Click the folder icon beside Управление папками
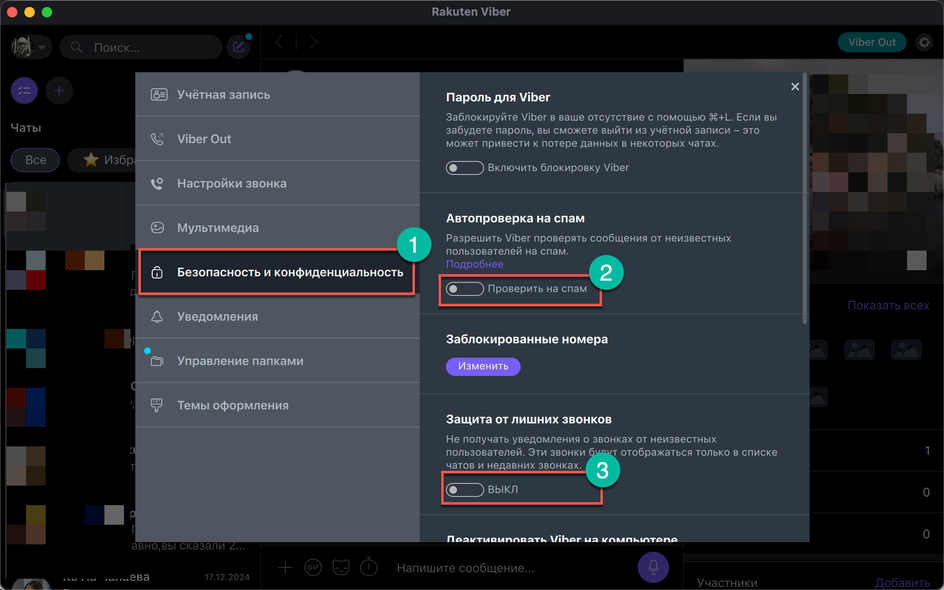The height and width of the screenshot is (590, 944). (x=157, y=361)
